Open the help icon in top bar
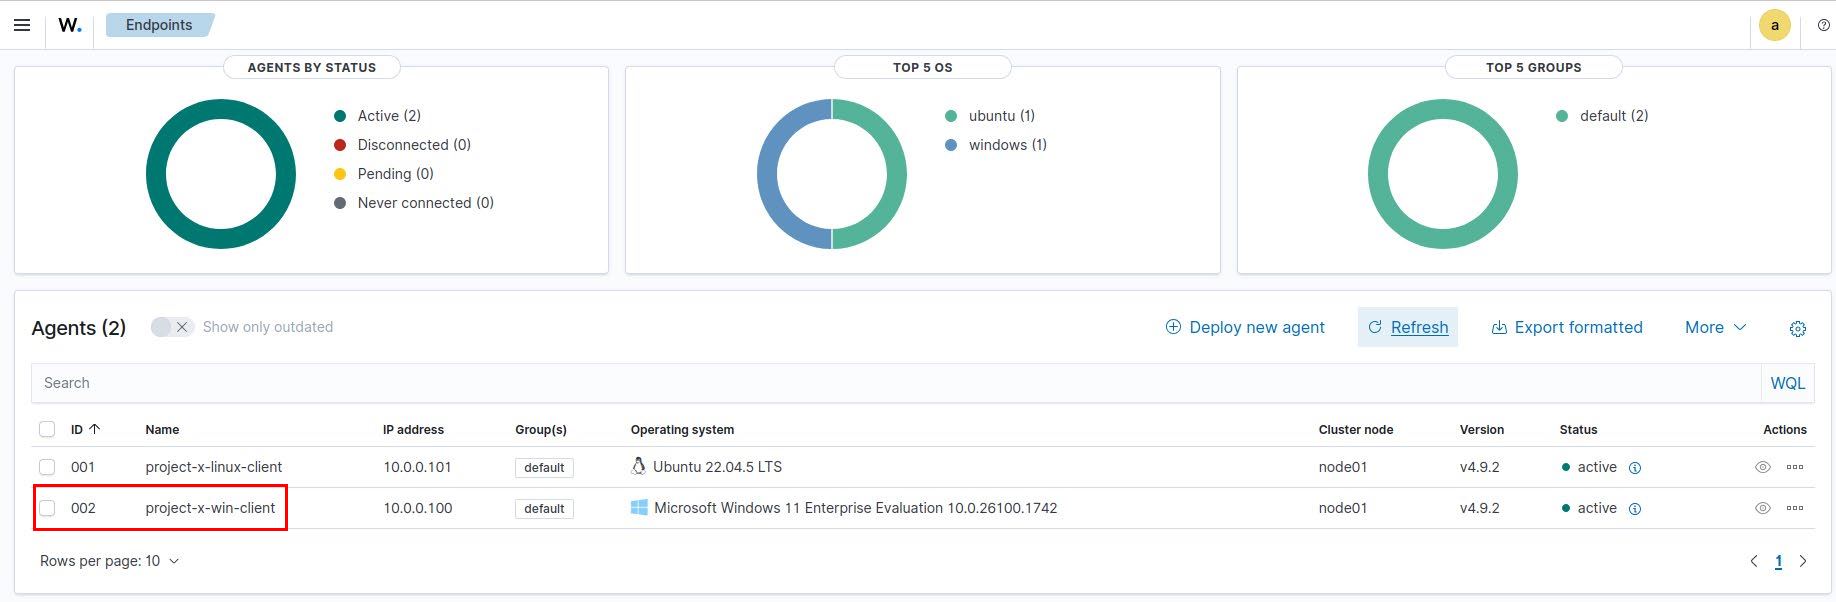The height and width of the screenshot is (602, 1836). click(x=1823, y=26)
